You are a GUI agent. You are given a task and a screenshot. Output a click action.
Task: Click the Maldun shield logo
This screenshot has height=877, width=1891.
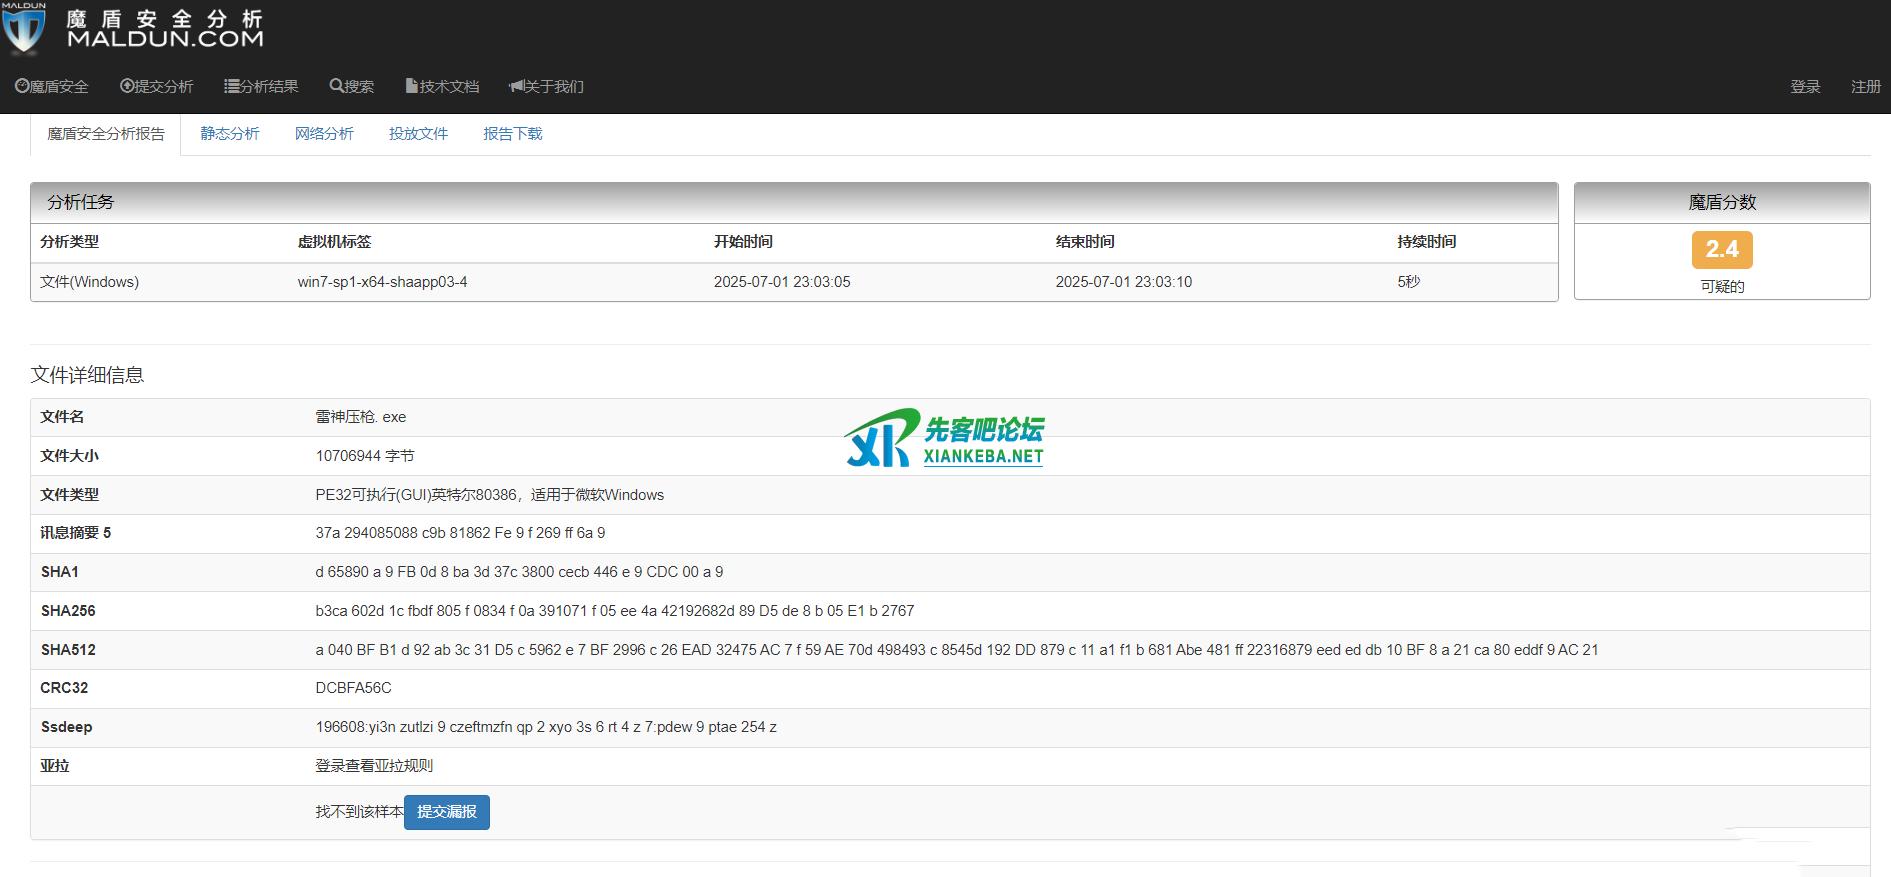(24, 28)
